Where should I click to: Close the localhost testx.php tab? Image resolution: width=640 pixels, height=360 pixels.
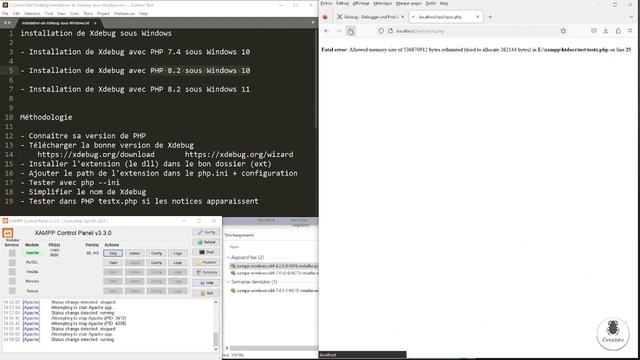pyautogui.click(x=477, y=17)
